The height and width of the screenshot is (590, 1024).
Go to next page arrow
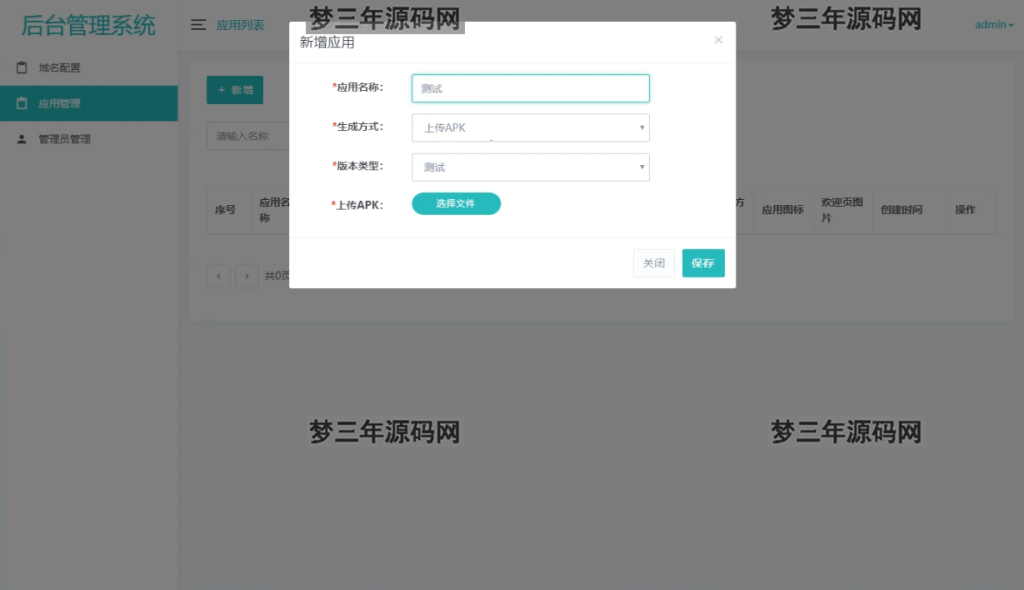(x=247, y=276)
